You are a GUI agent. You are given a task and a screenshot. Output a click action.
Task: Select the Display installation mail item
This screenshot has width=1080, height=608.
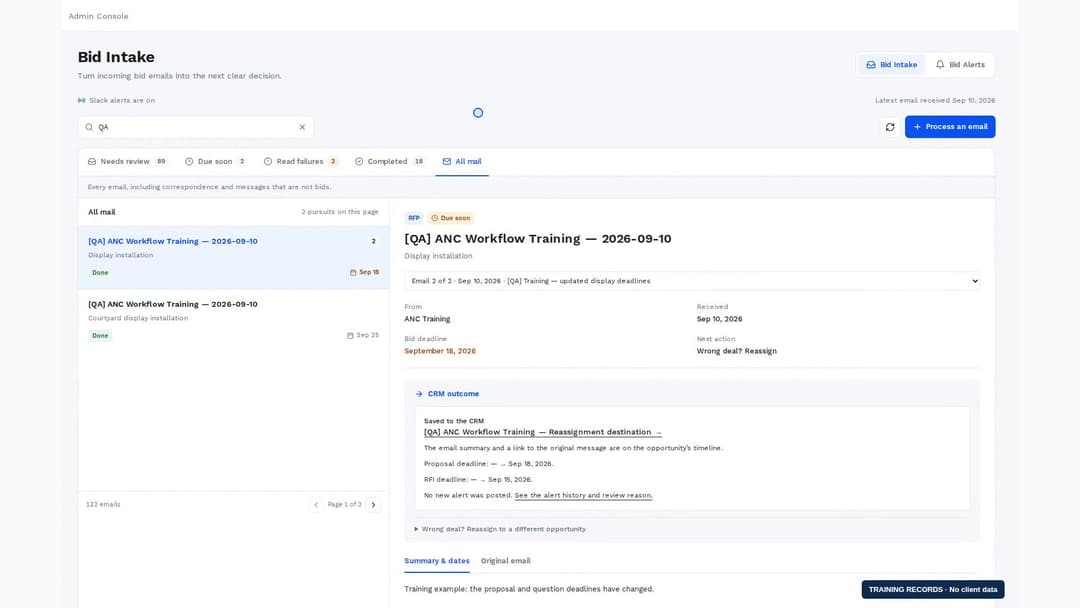click(233, 257)
